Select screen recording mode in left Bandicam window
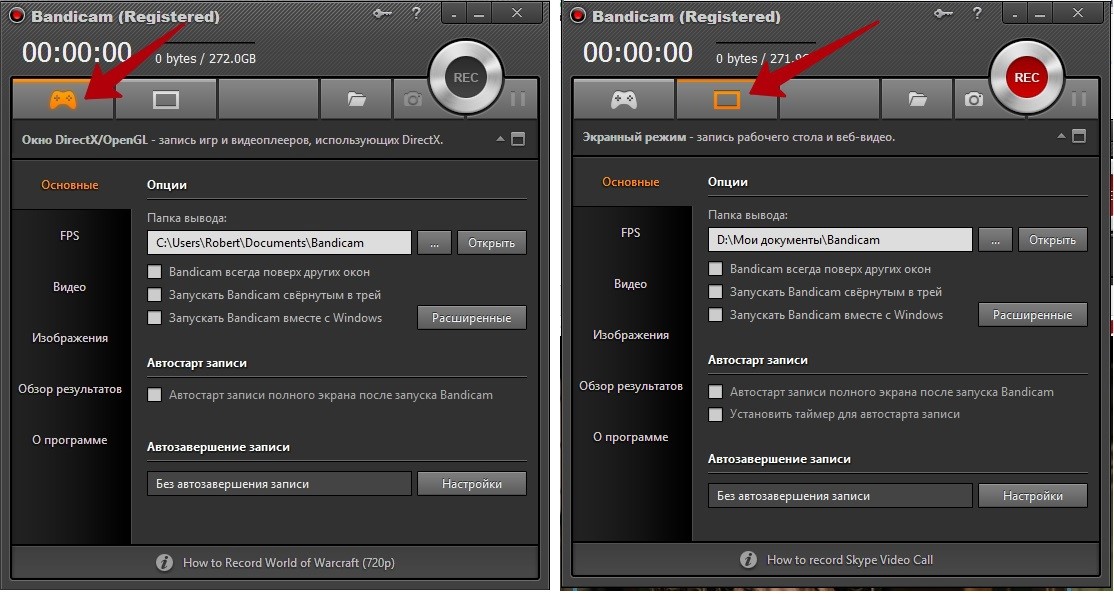The width and height of the screenshot is (1114, 594). (166, 99)
